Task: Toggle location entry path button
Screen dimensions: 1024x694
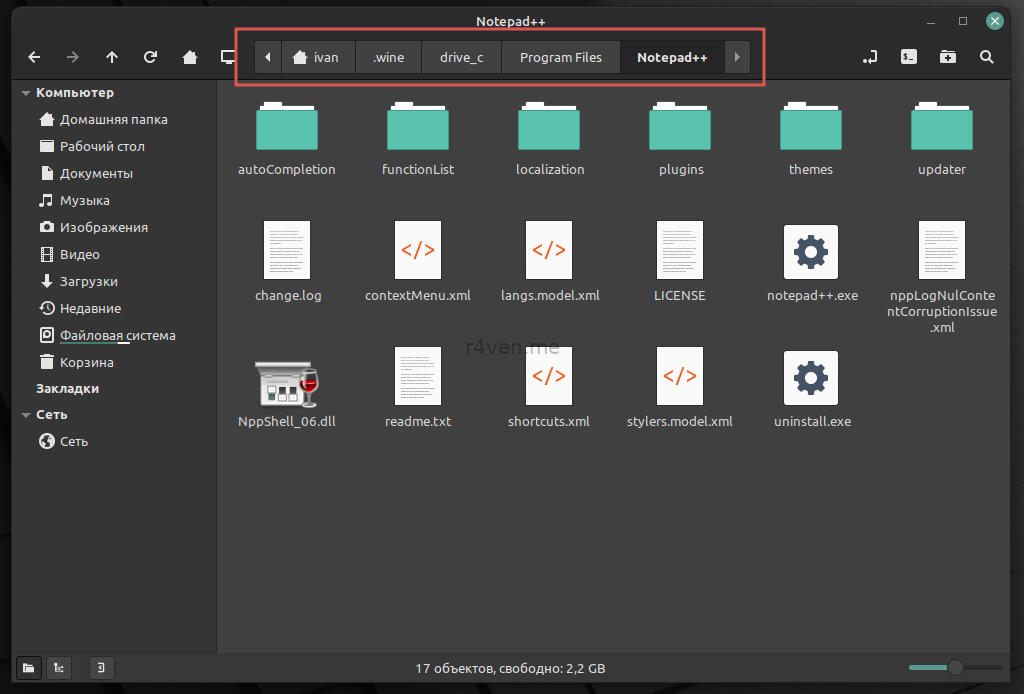Action: (870, 57)
